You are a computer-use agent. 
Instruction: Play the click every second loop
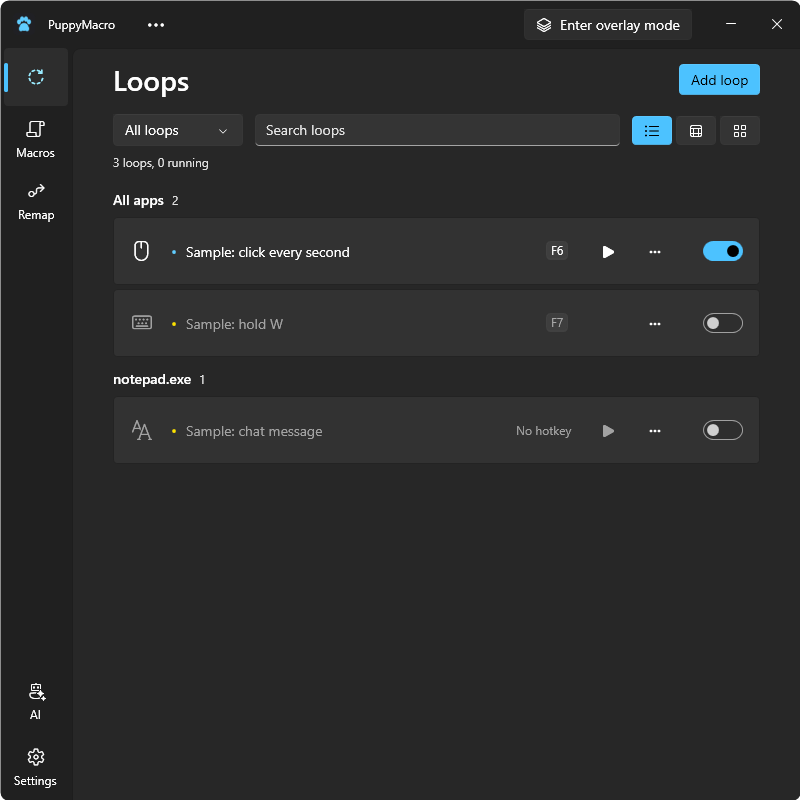pyautogui.click(x=608, y=252)
